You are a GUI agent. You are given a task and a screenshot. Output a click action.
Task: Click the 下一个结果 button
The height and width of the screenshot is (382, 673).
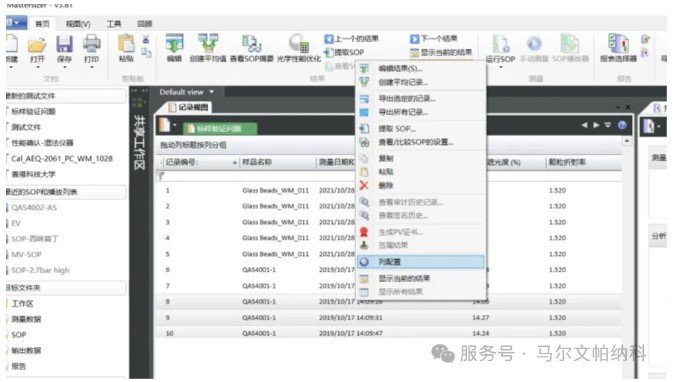click(434, 39)
